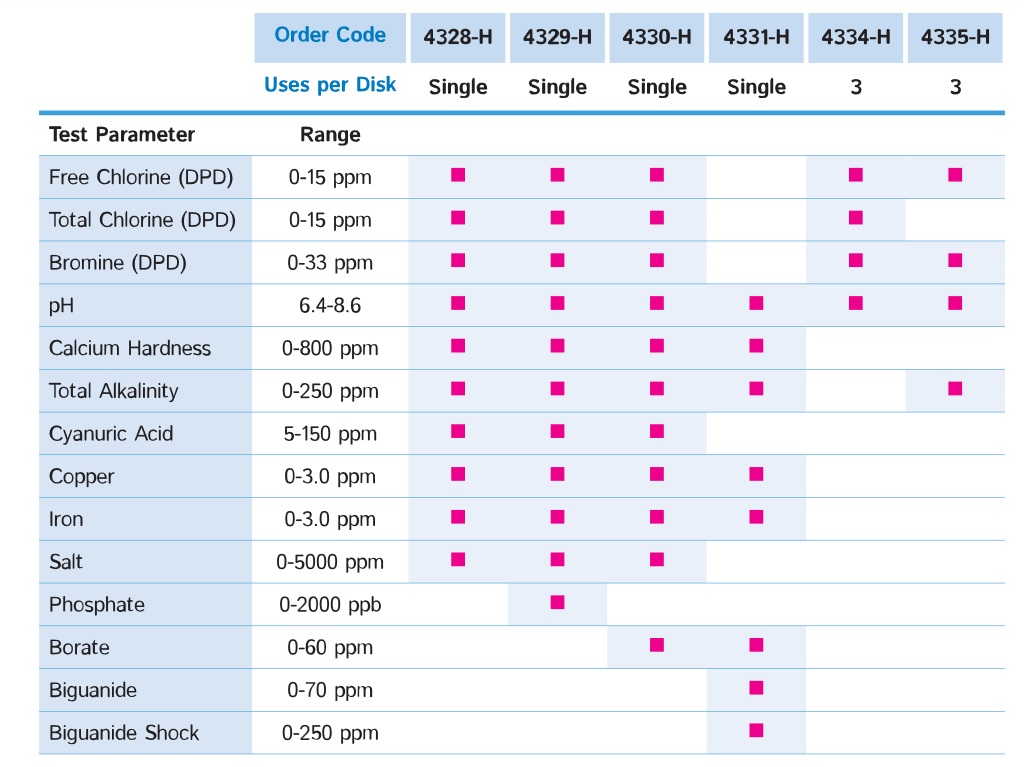Select Free Chlorine marker under 4335-H

tap(955, 174)
